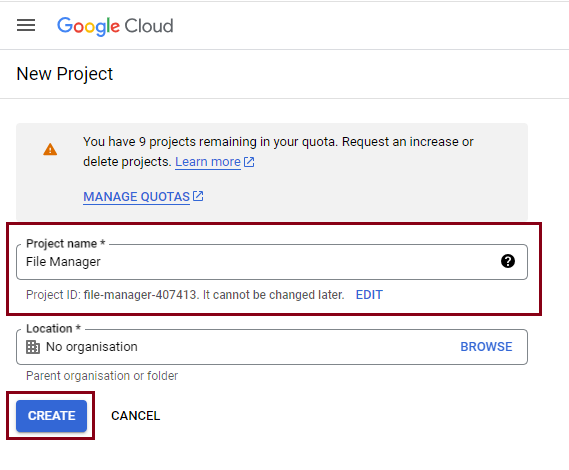Click the external link icon after Learn more
This screenshot has width=569, height=470.
249,162
